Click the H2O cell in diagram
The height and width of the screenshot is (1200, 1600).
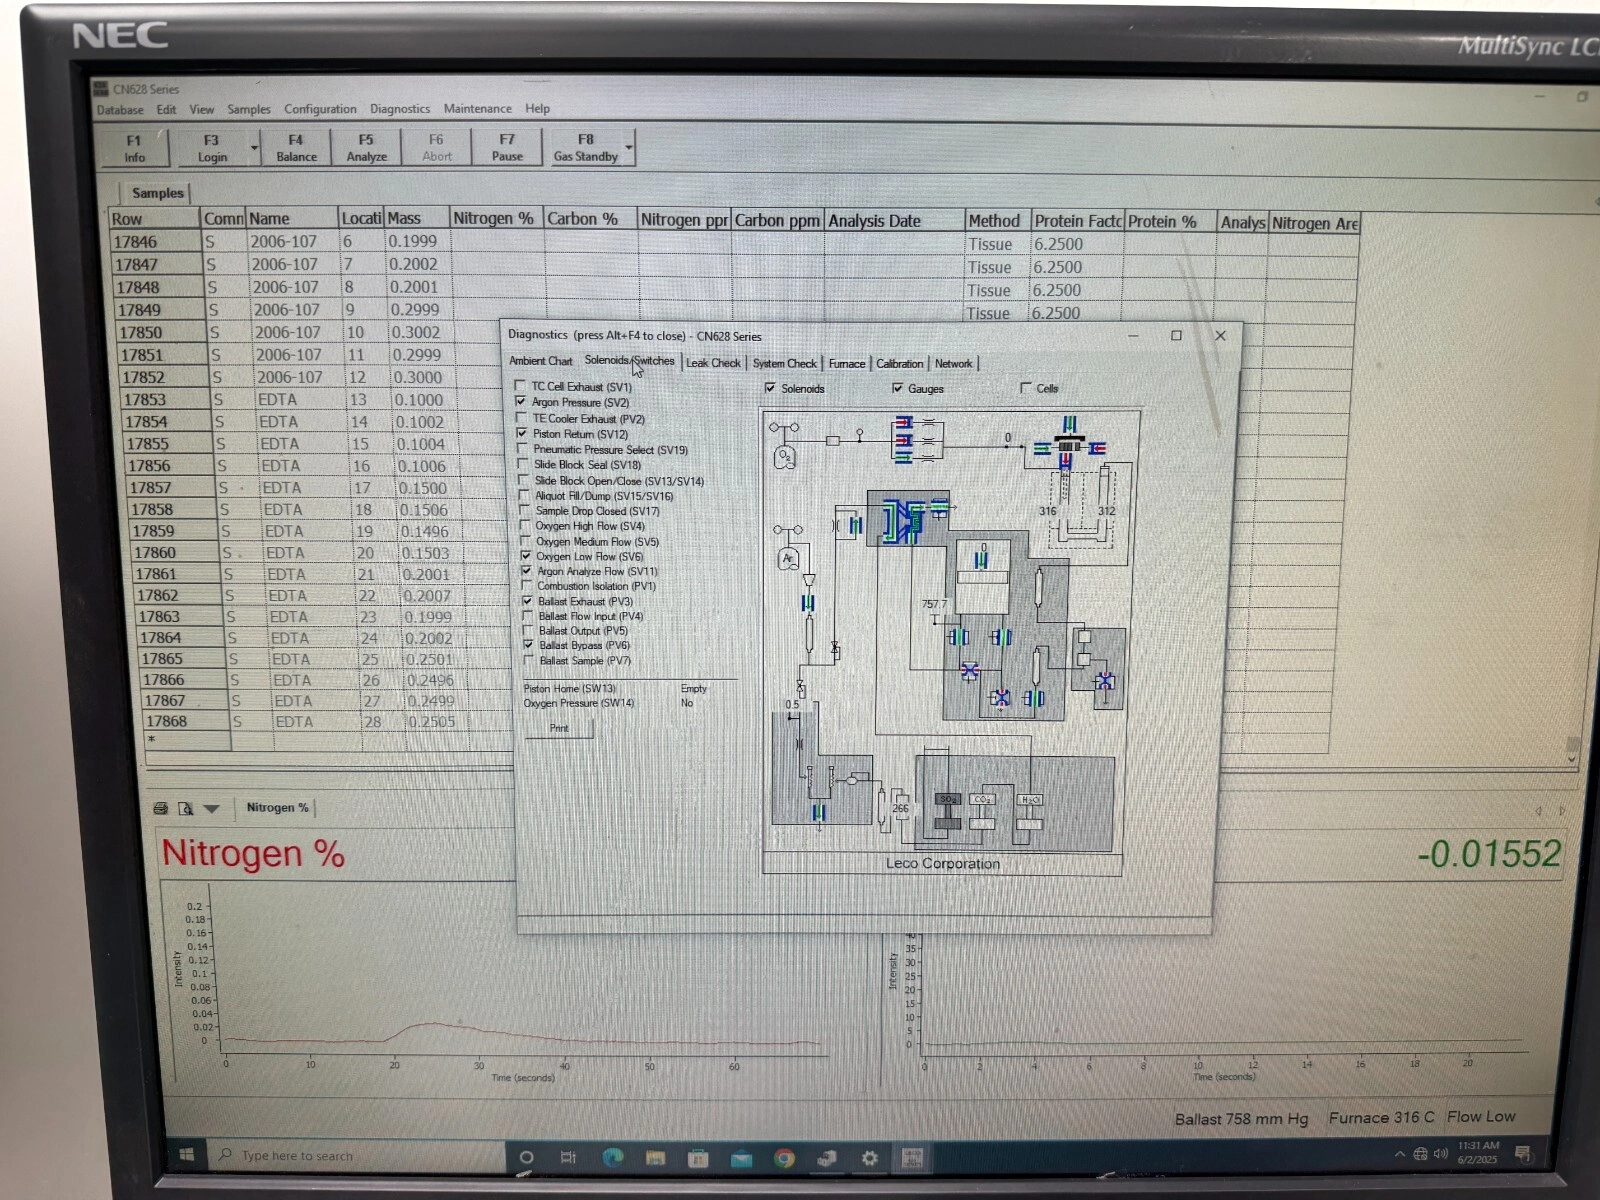pyautogui.click(x=1030, y=800)
